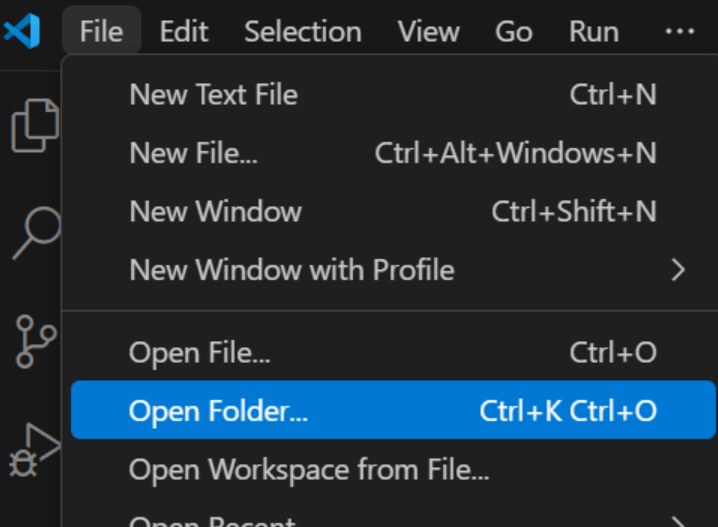Expand the New Window with Profile submenu
This screenshot has width=718, height=527.
pos(393,270)
